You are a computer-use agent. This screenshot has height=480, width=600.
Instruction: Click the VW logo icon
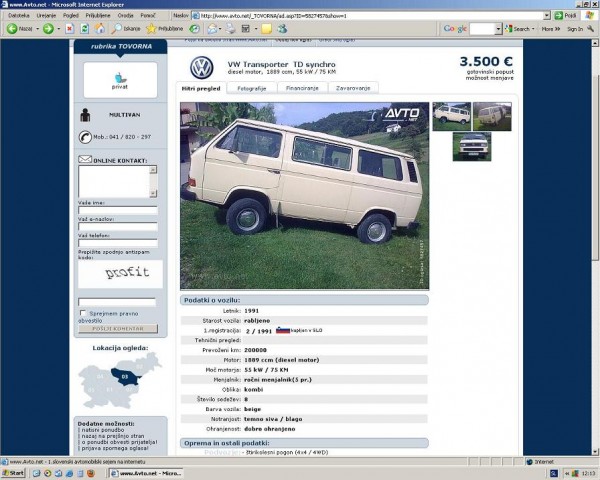pyautogui.click(x=202, y=67)
